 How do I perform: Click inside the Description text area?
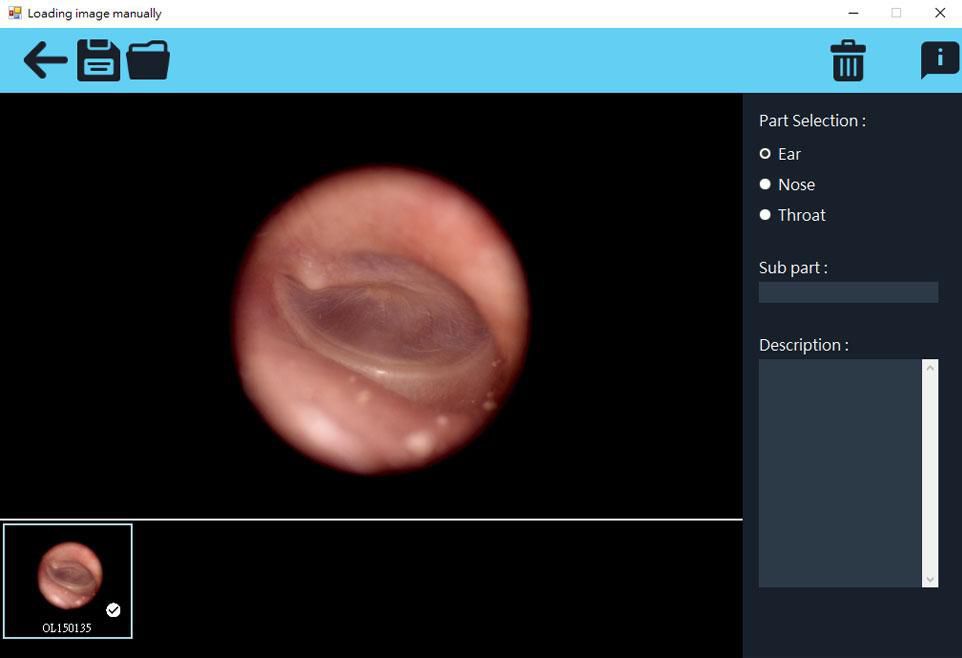click(x=839, y=472)
